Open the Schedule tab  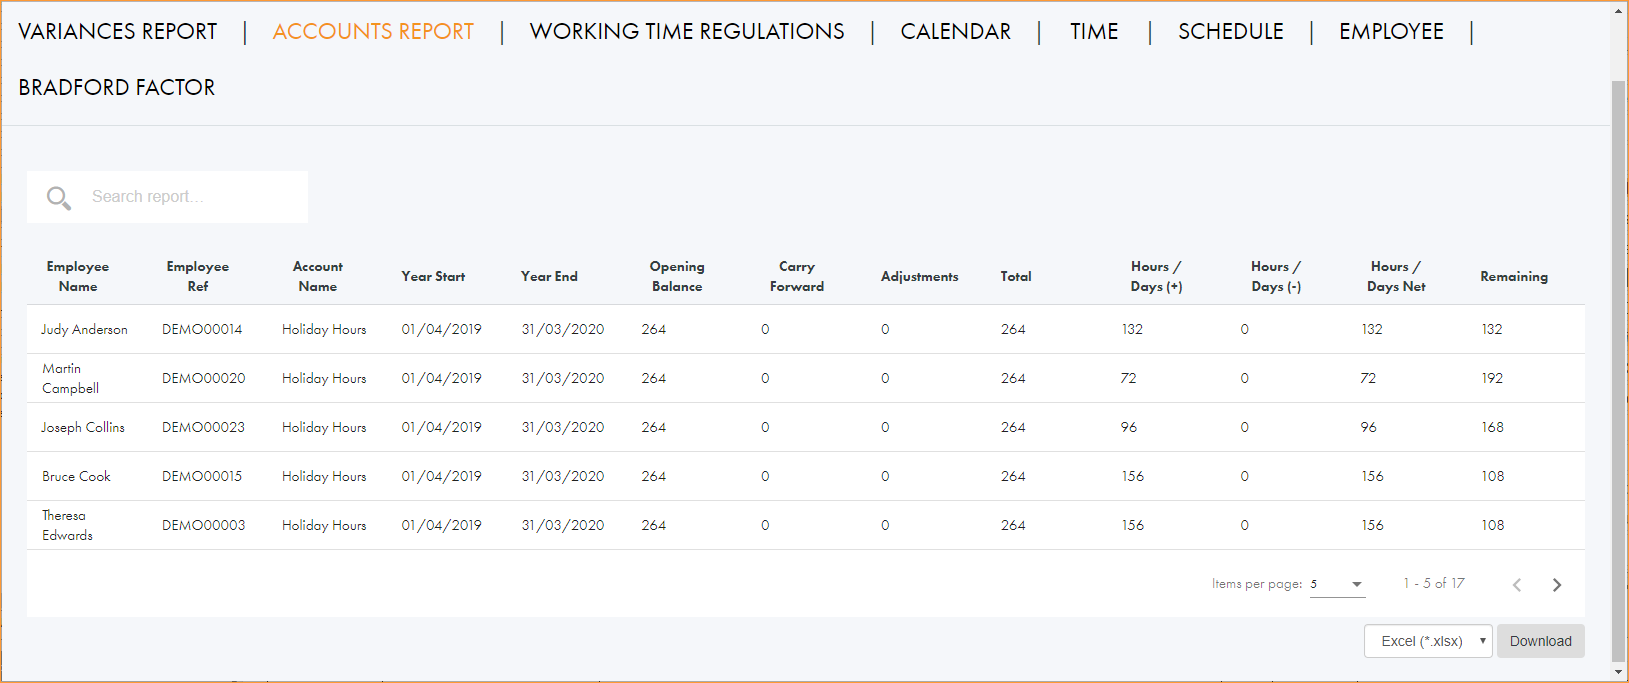tap(1230, 32)
